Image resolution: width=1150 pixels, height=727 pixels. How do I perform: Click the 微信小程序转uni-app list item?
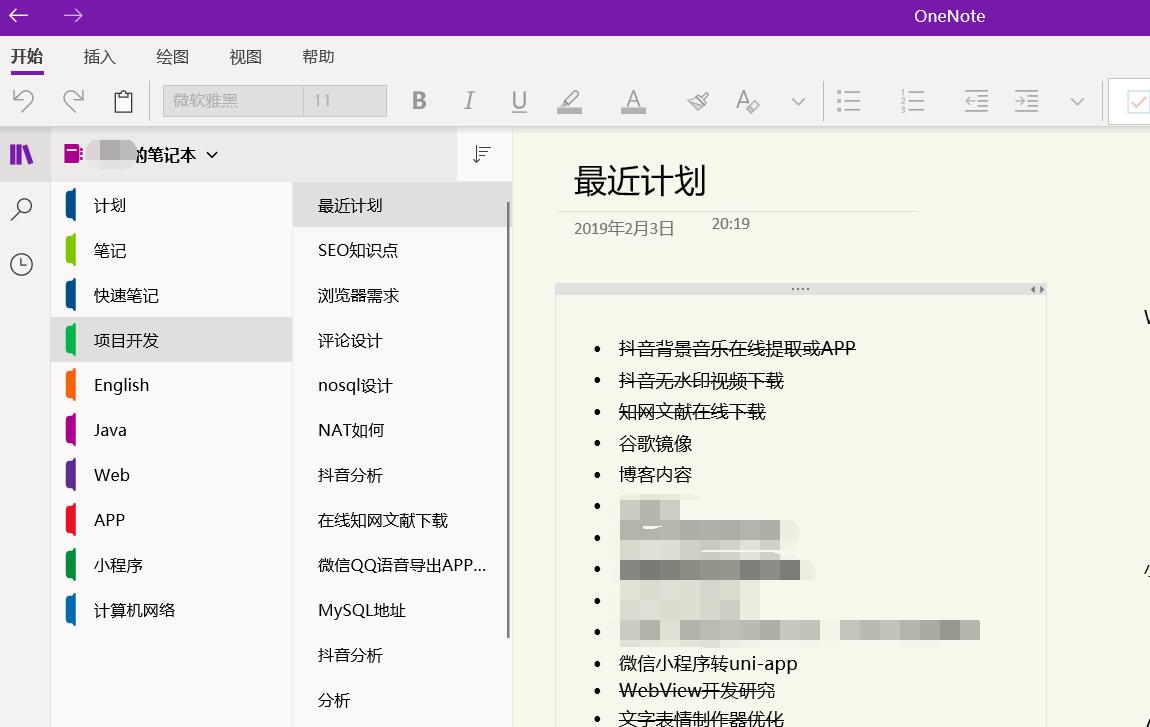pos(708,663)
